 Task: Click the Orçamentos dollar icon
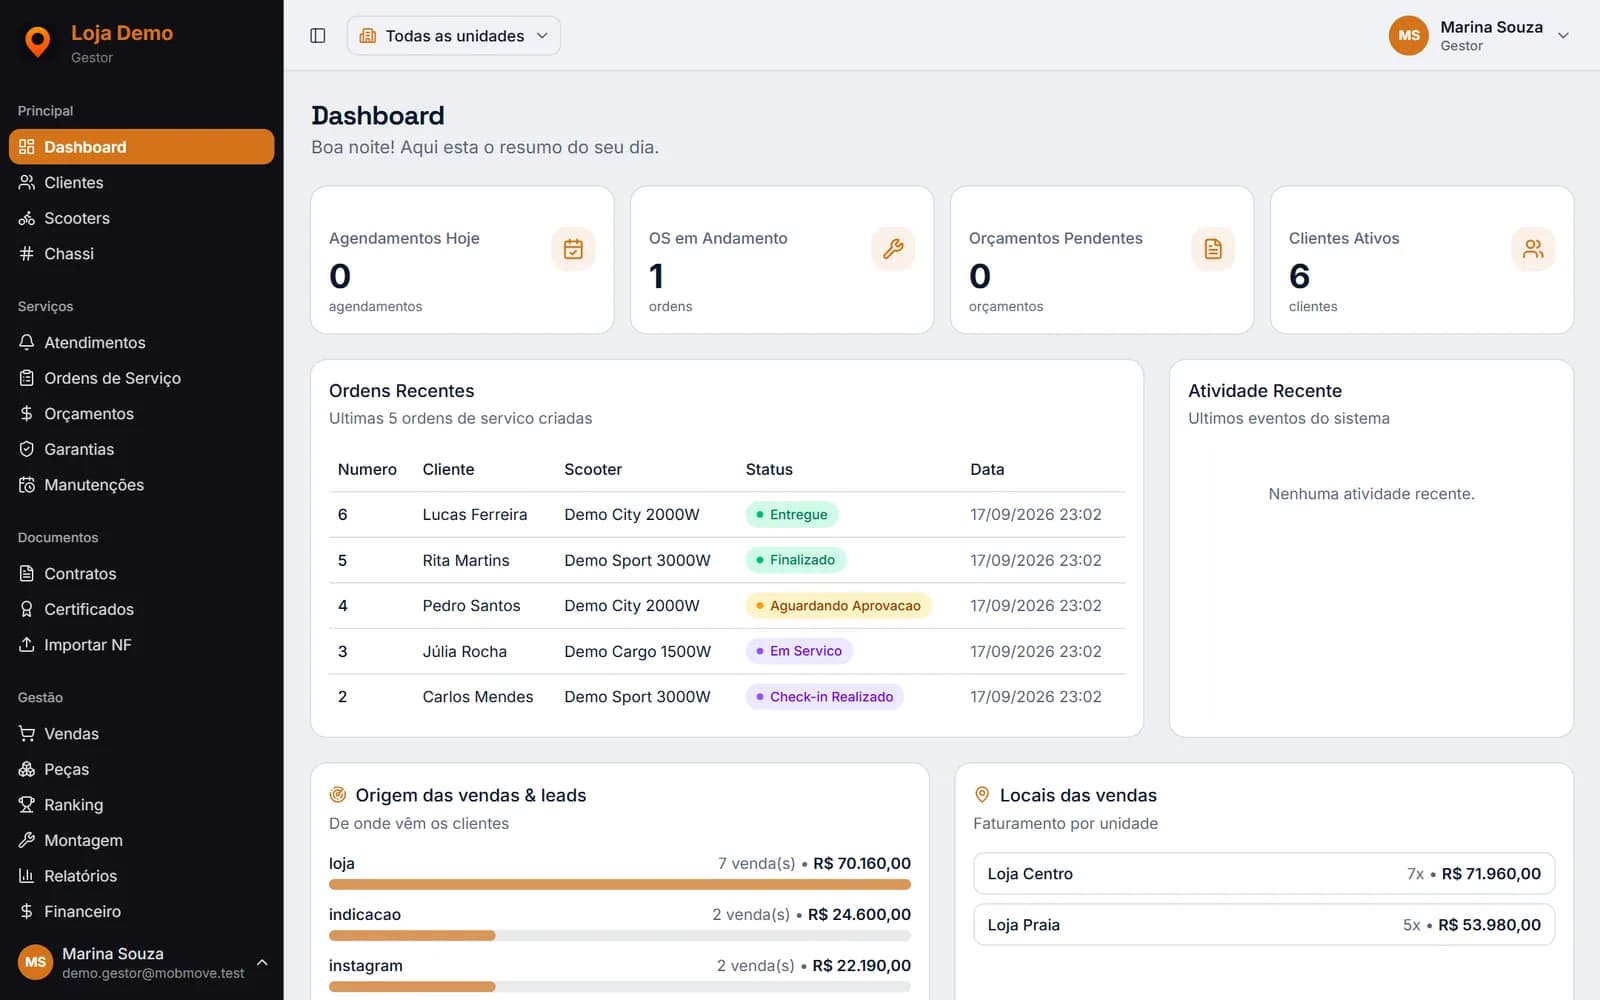tap(27, 413)
